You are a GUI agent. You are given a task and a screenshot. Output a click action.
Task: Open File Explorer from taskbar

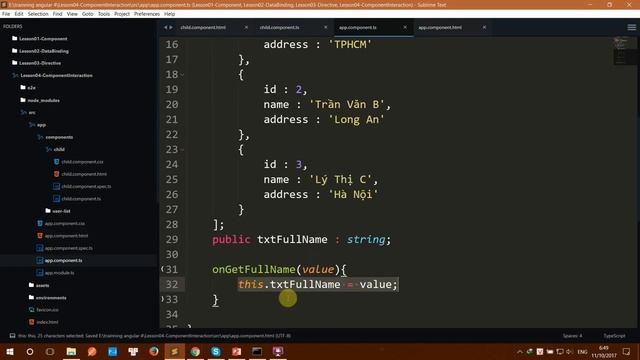(71, 351)
